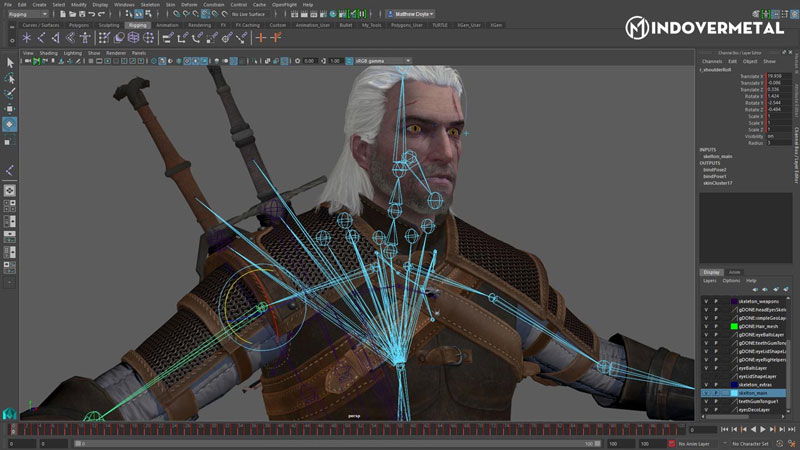Open the Matthew Doyle account dropdown

point(411,14)
